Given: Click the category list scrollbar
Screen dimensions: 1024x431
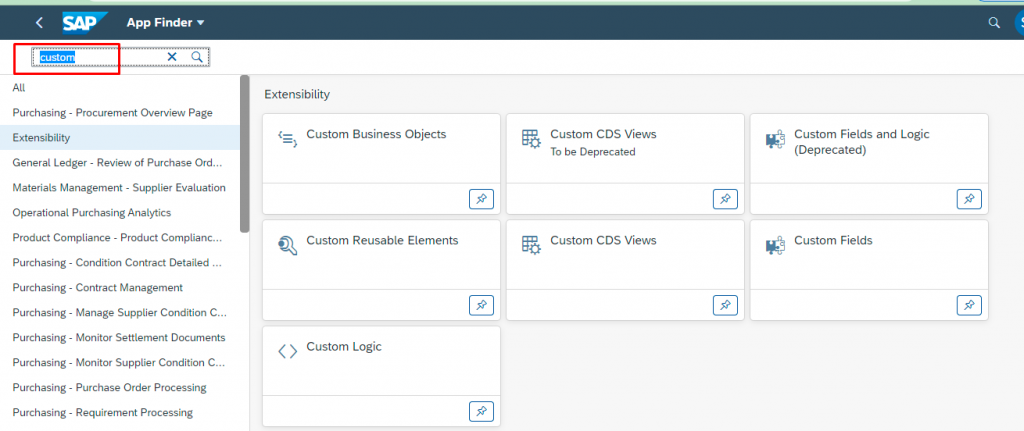Looking at the screenshot, I should [x=245, y=154].
